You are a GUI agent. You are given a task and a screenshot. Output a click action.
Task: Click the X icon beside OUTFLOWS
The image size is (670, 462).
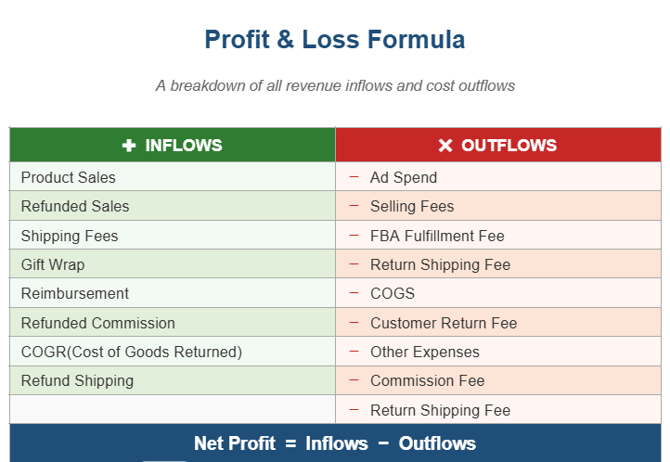coord(445,146)
